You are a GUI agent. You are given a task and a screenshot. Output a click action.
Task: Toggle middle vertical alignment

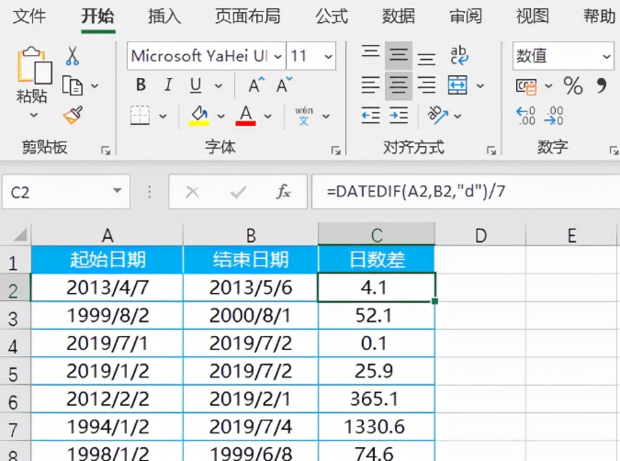[x=399, y=55]
